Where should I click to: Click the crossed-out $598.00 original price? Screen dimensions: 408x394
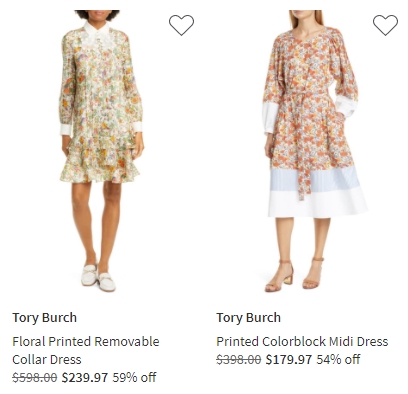(35, 378)
